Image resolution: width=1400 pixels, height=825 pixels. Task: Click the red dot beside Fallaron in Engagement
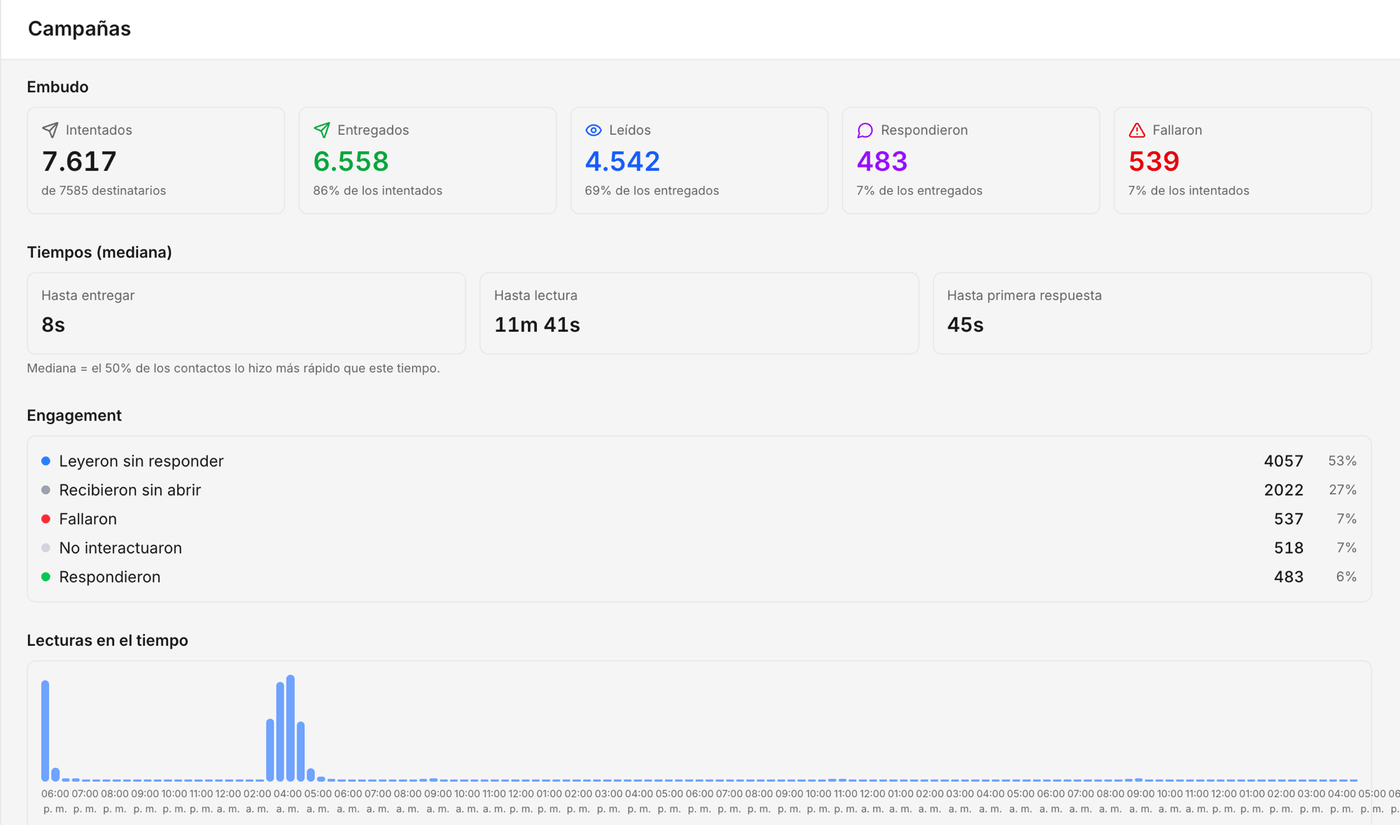tap(46, 519)
